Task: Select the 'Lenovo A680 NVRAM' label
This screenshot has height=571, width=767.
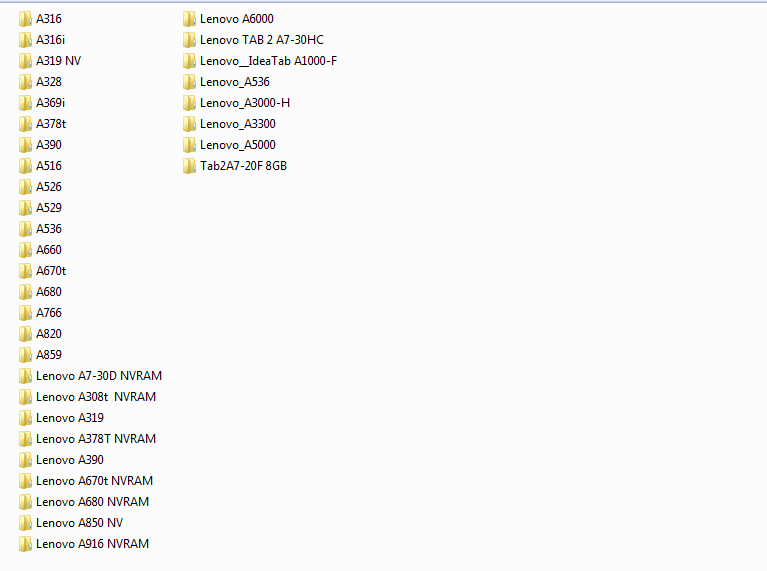Action: 92,502
